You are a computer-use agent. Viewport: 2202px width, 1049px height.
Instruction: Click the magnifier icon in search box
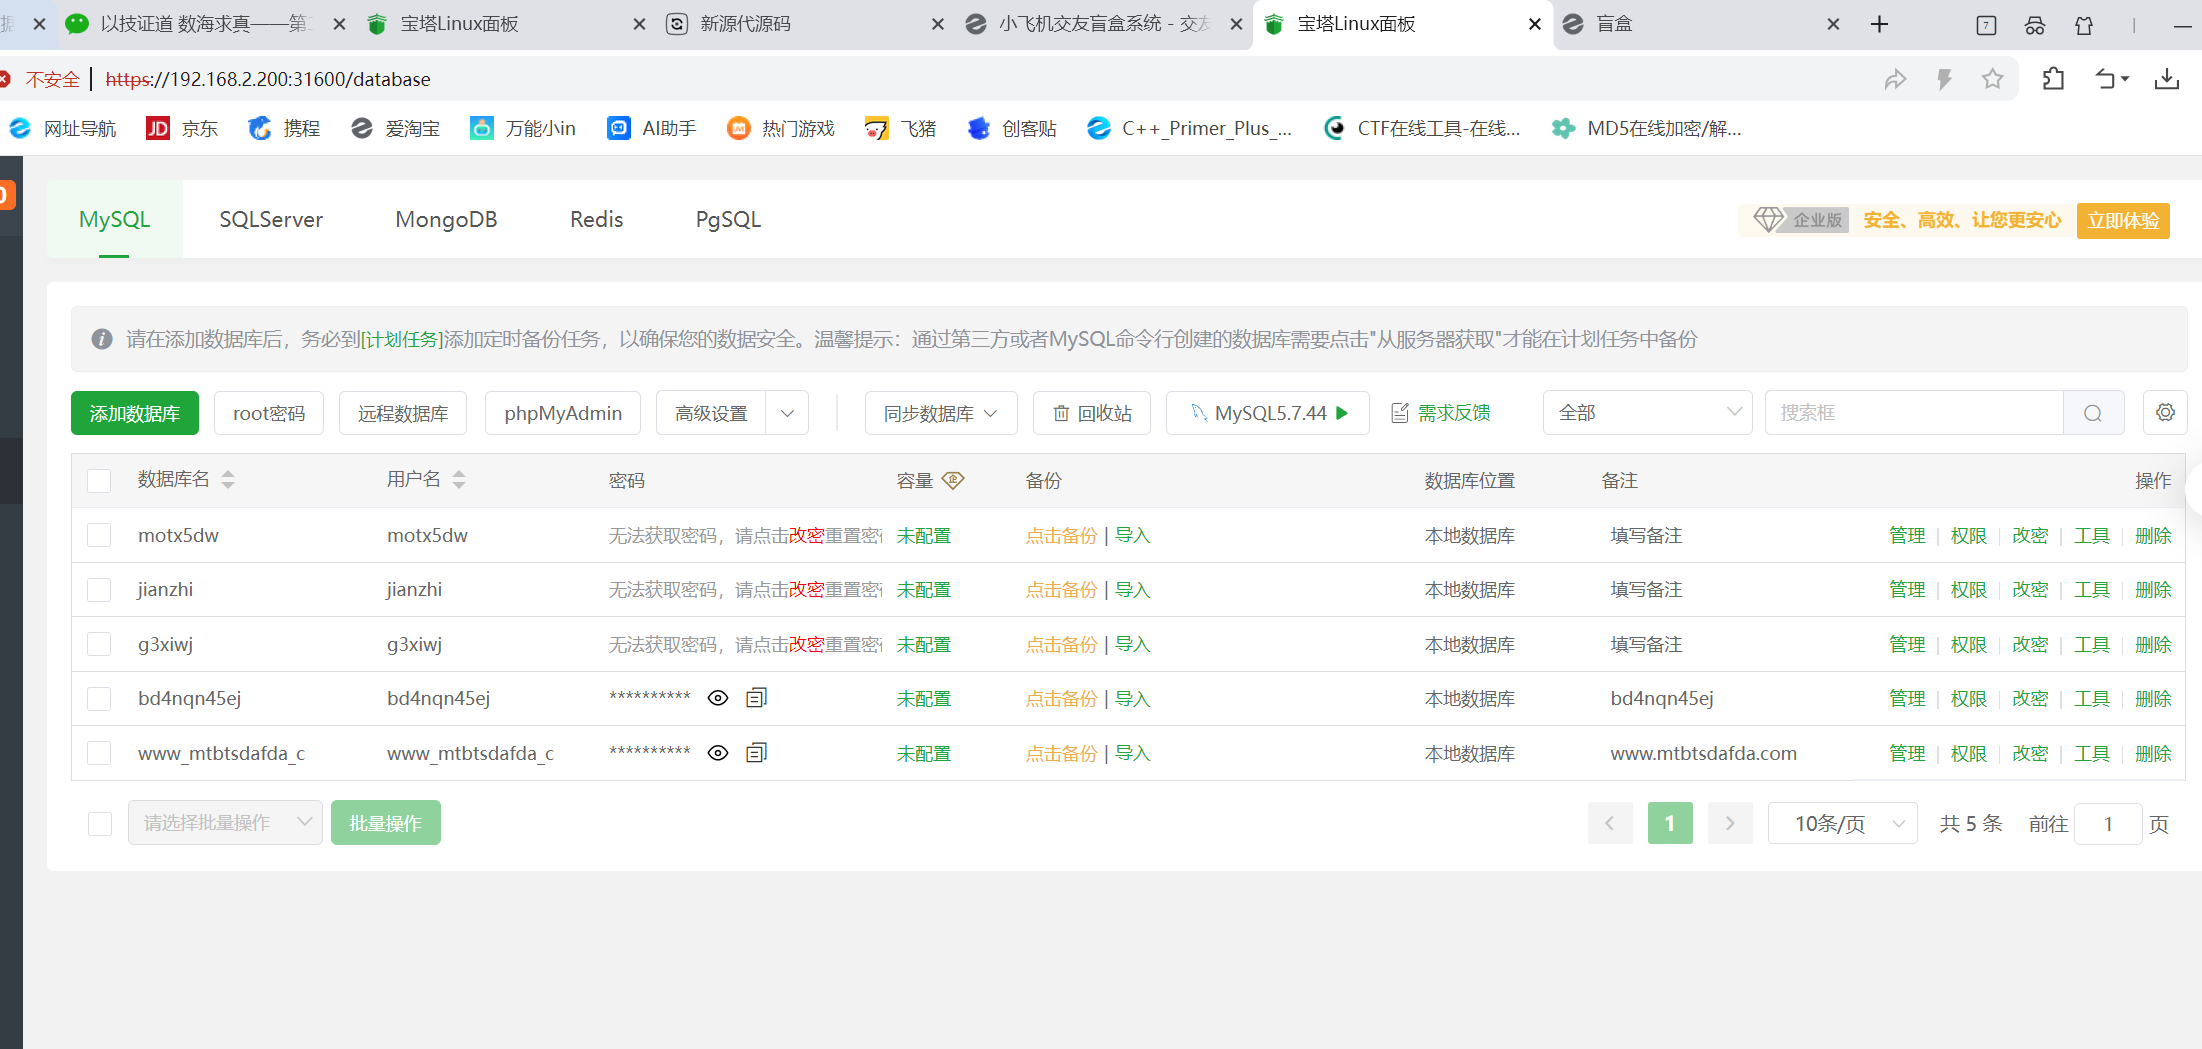pyautogui.click(x=2093, y=412)
